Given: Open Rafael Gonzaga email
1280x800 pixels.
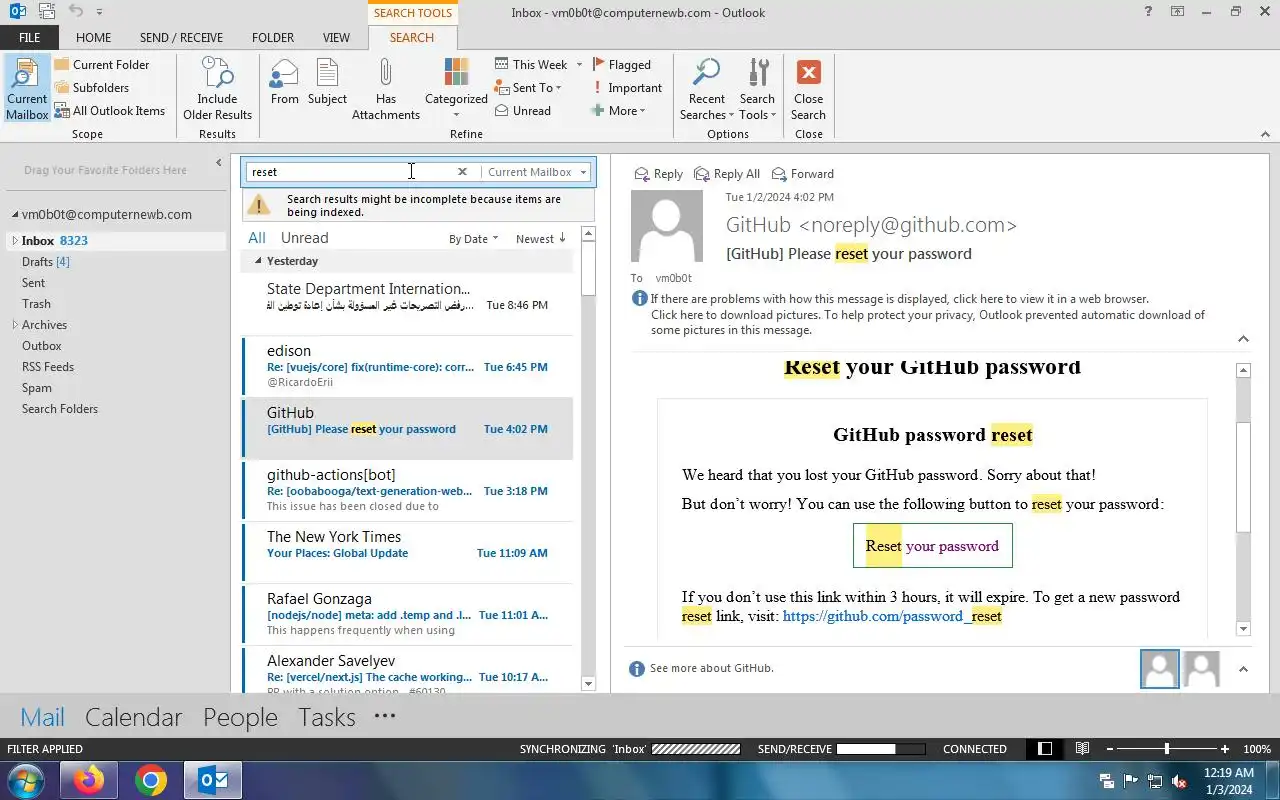Looking at the screenshot, I should click(407, 614).
